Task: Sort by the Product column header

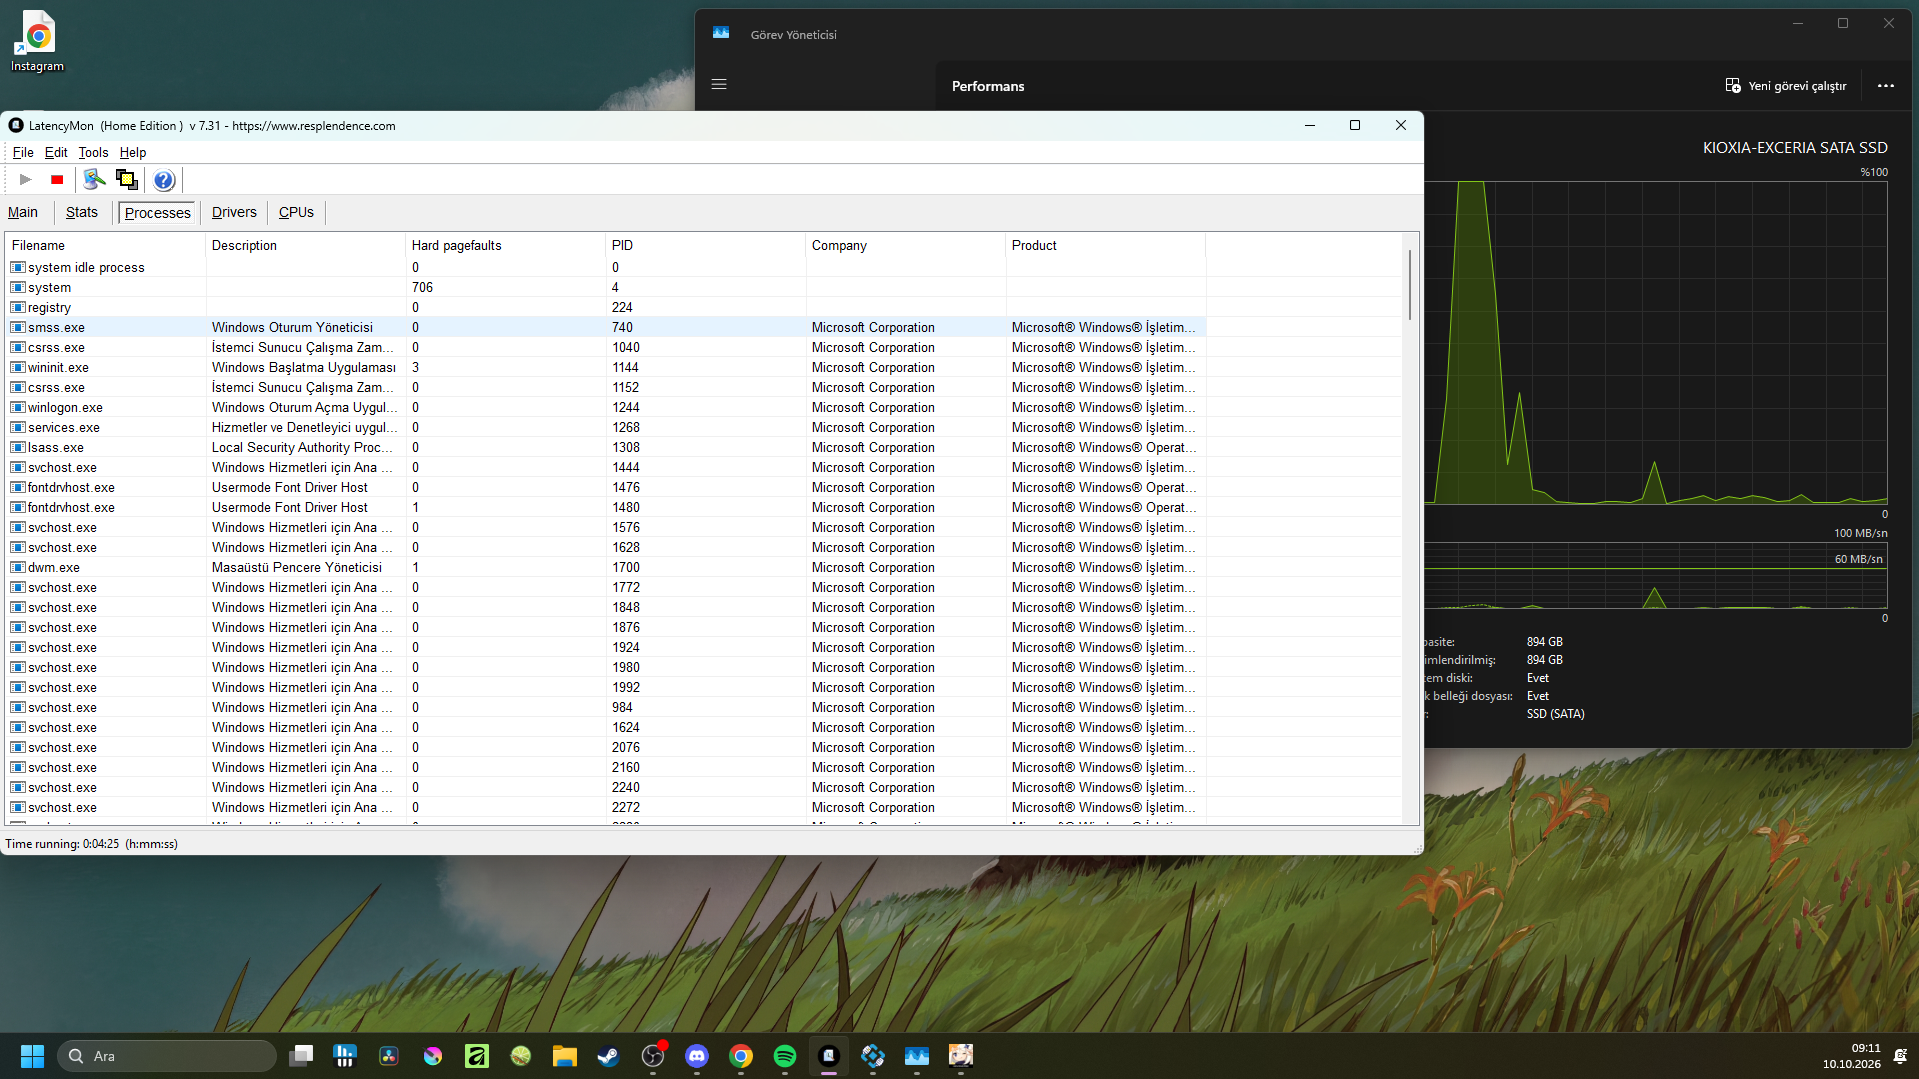Action: 1106,245
